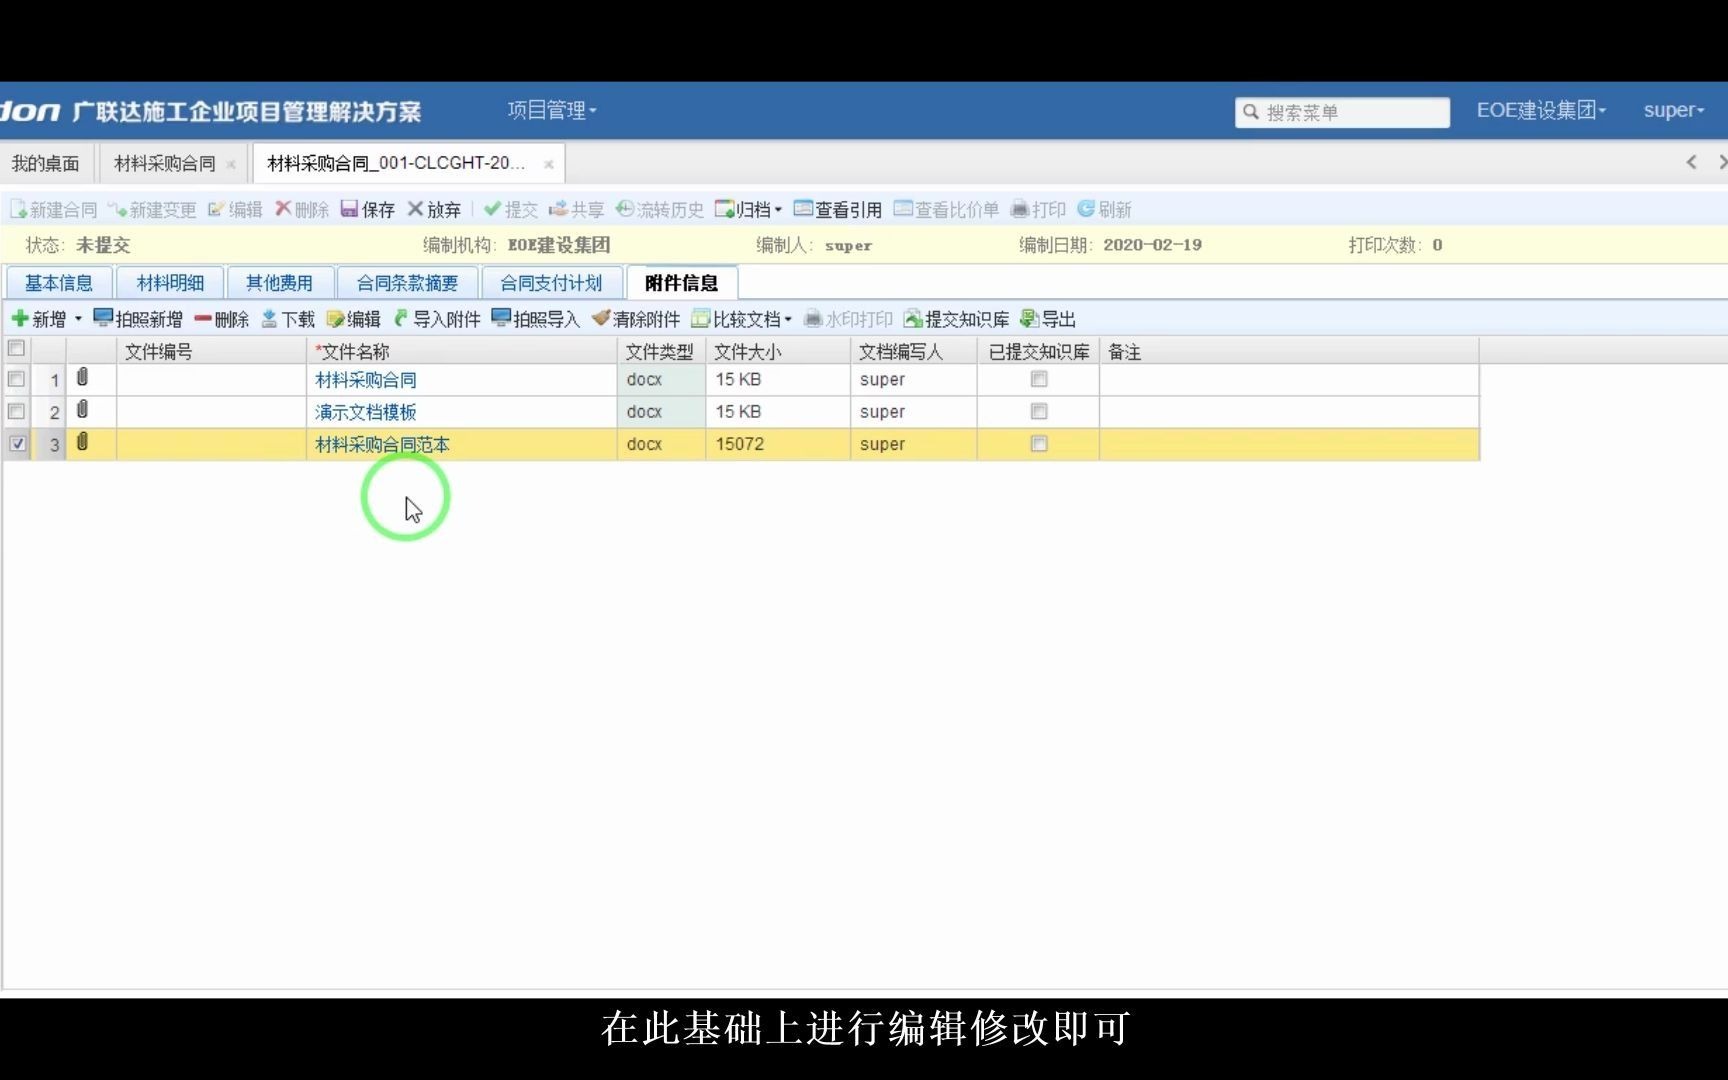1728x1080 pixels.
Task: Refresh the page with 刷新
Action: click(1104, 209)
